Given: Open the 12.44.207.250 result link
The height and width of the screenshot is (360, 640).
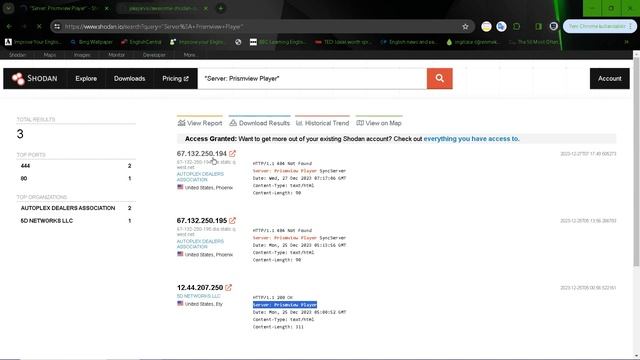Looking at the screenshot, I should pyautogui.click(x=200, y=287).
